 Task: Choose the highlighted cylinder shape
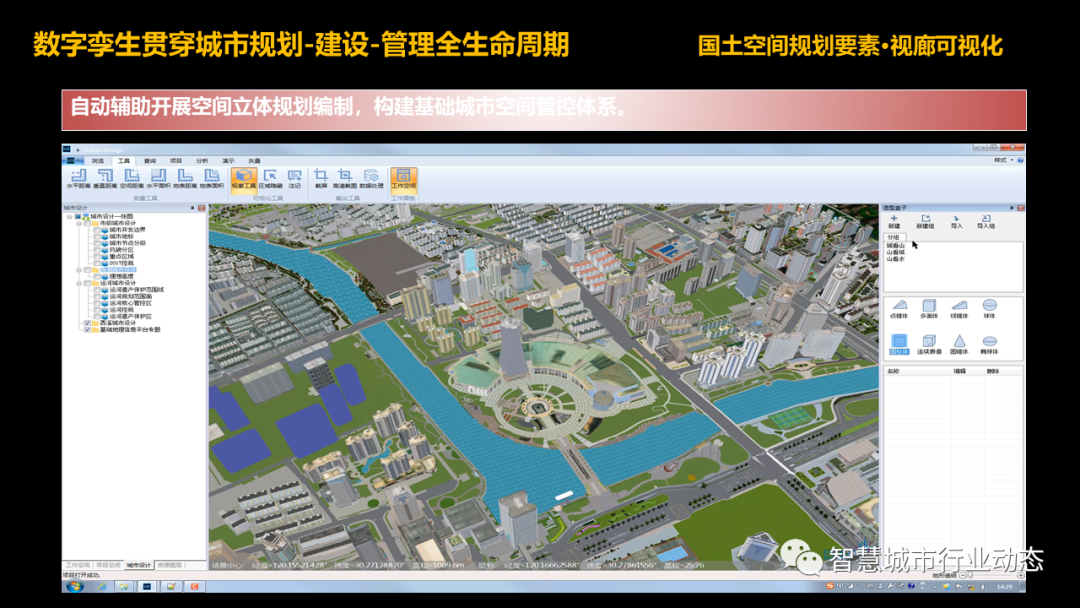[899, 344]
